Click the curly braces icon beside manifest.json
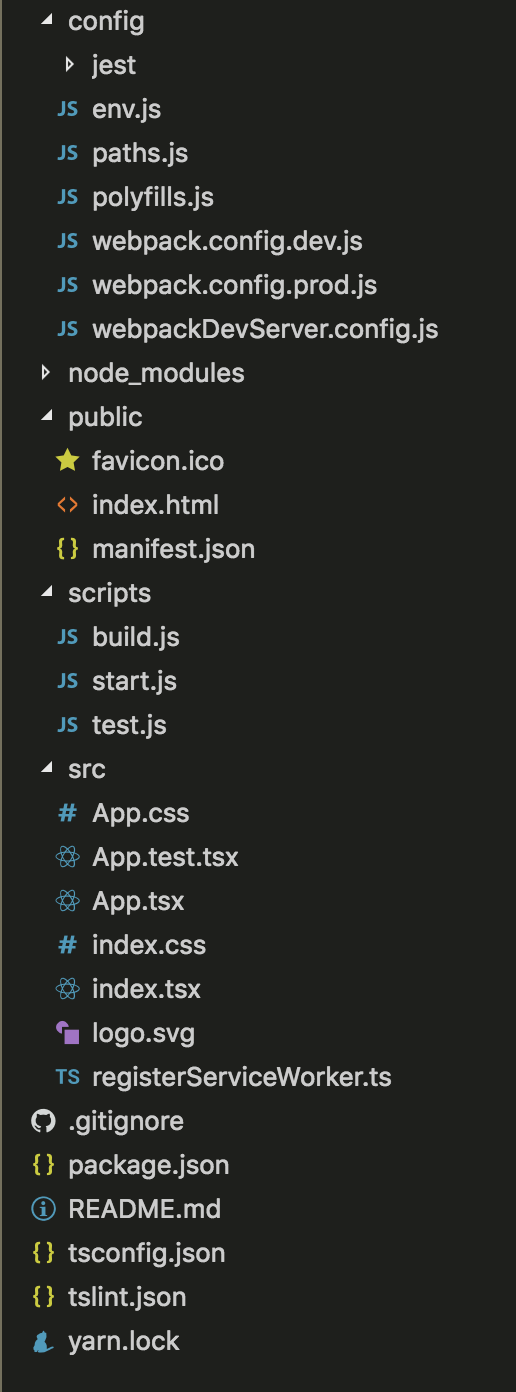This screenshot has height=1392, width=516. click(x=67, y=549)
